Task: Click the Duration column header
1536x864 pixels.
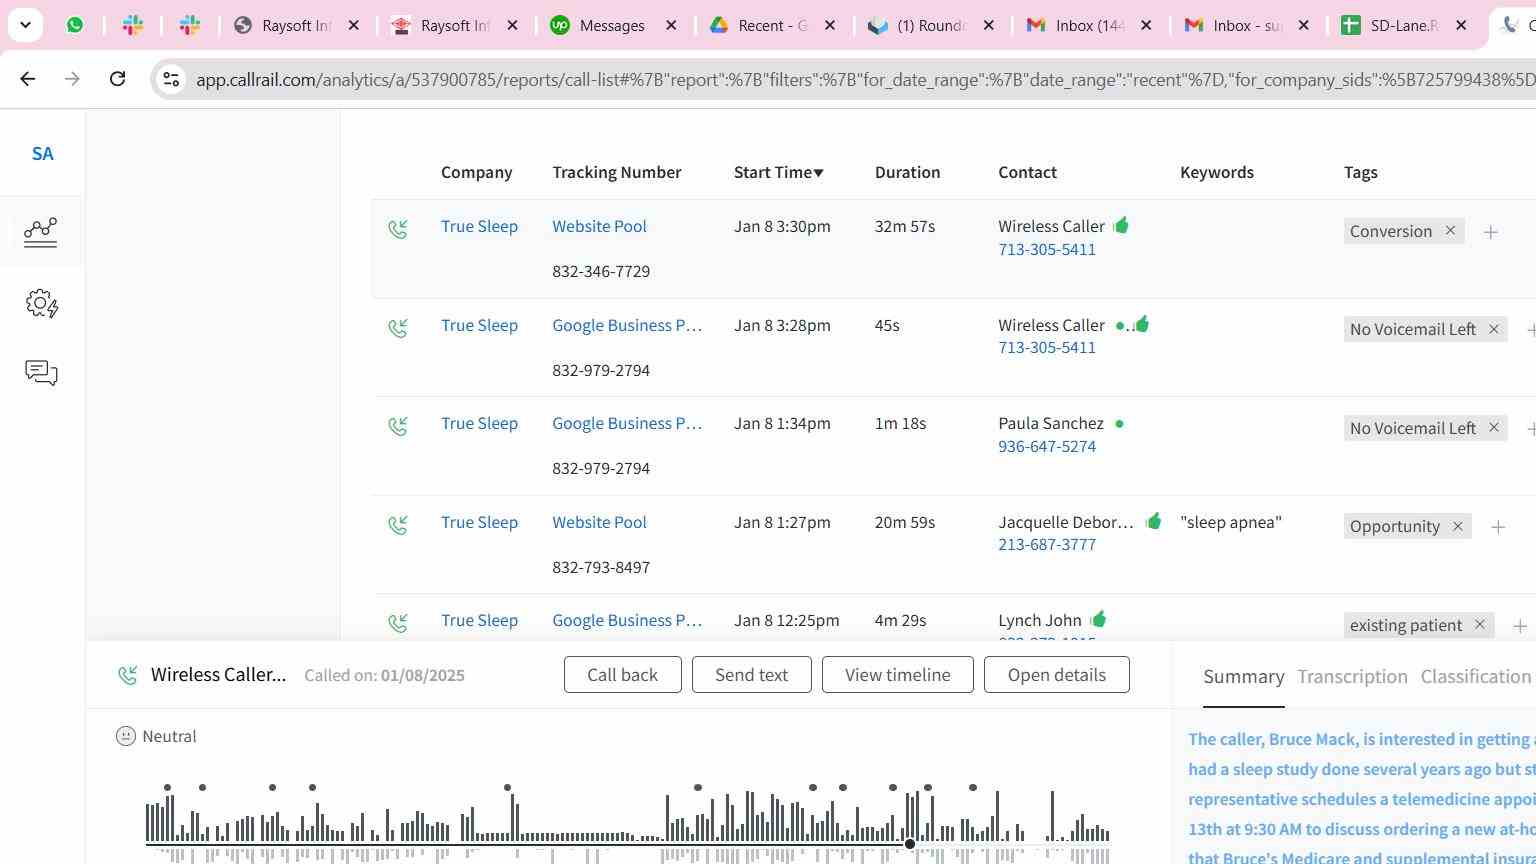Action: click(x=907, y=173)
